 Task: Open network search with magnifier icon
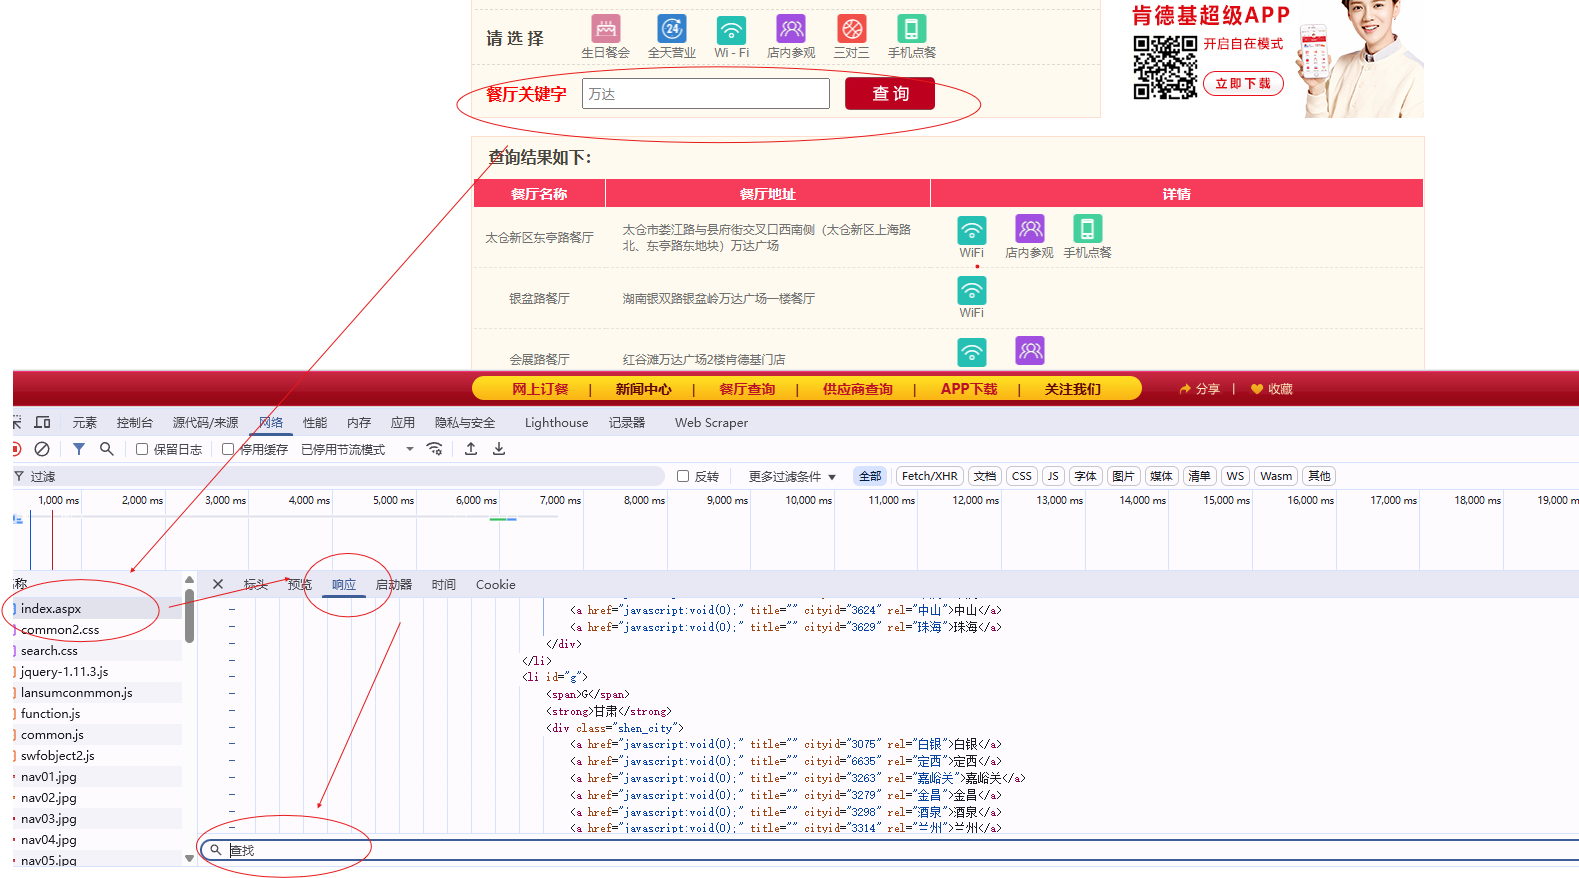(107, 449)
